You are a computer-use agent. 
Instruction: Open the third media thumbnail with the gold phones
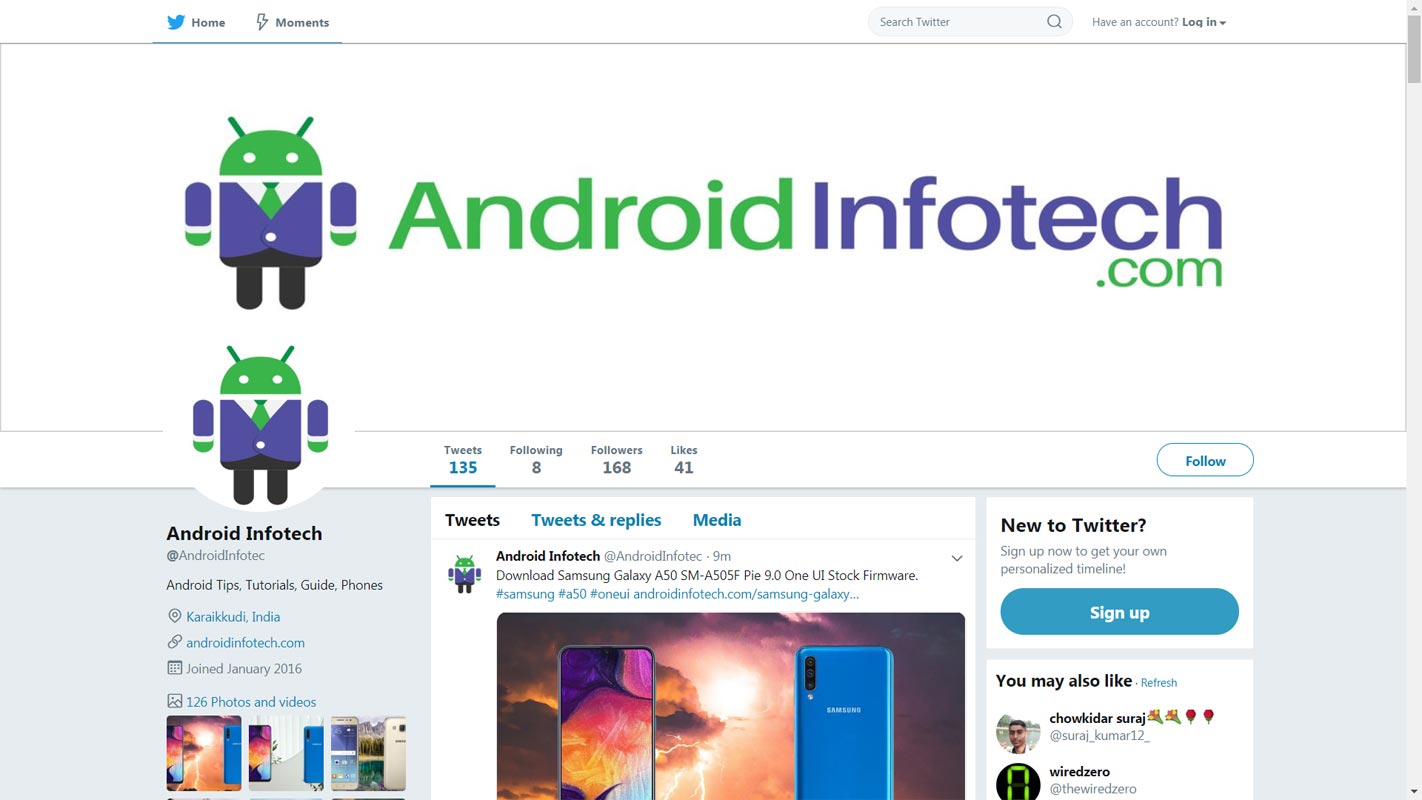tap(368, 753)
